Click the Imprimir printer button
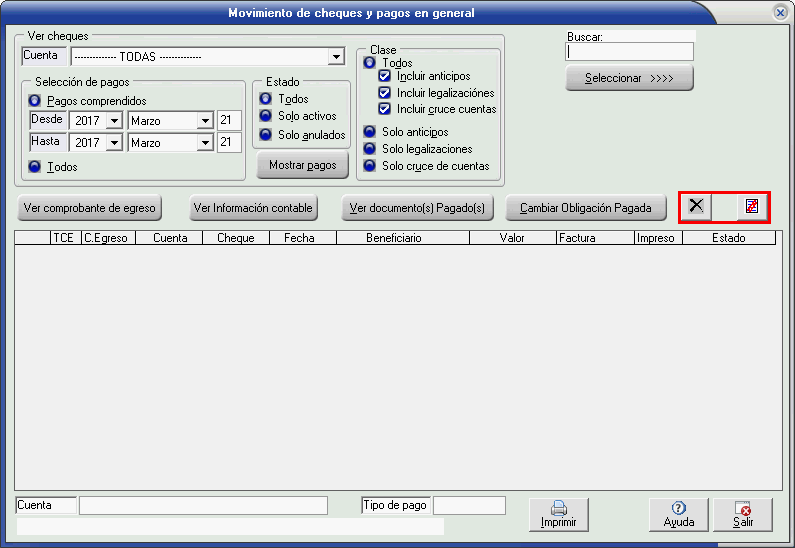Image resolution: width=795 pixels, height=548 pixels. tap(558, 514)
